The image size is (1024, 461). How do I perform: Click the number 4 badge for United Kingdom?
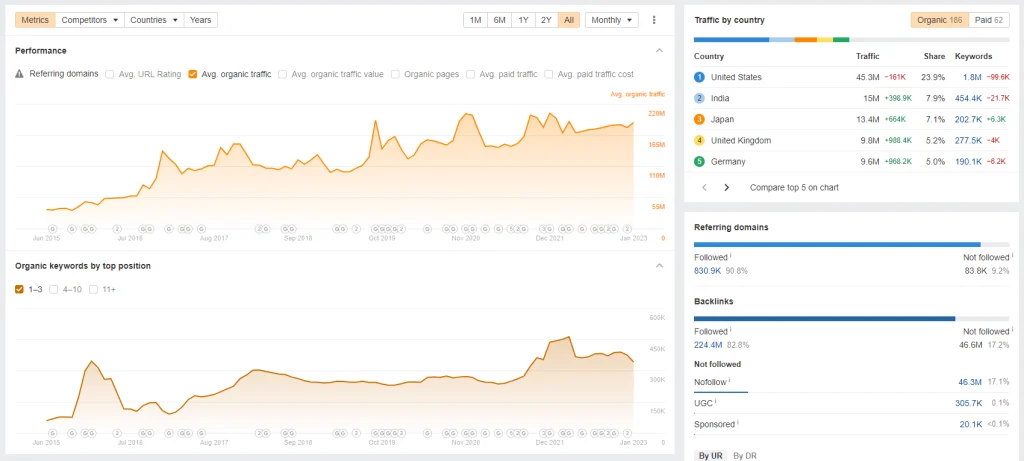(699, 140)
